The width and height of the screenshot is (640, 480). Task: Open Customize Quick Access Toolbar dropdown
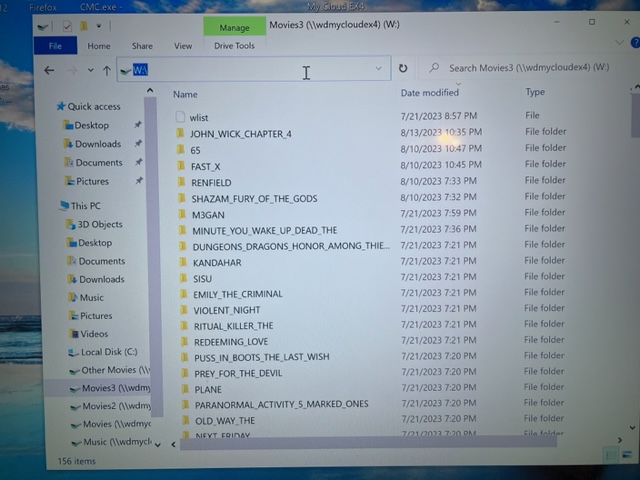pos(99,26)
